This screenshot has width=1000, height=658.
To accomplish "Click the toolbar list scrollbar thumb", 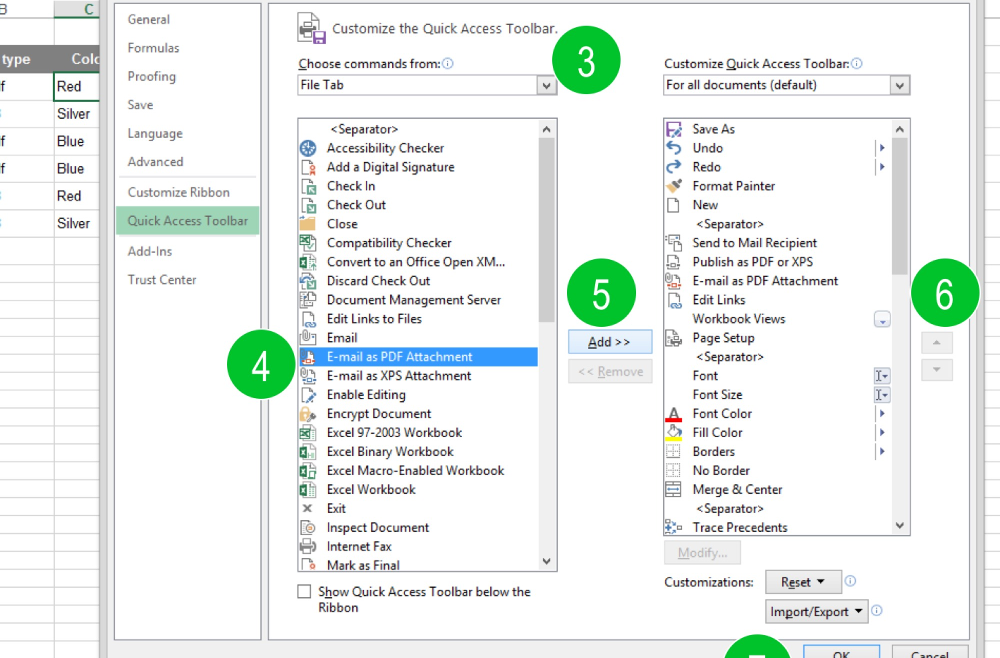I will 900,207.
